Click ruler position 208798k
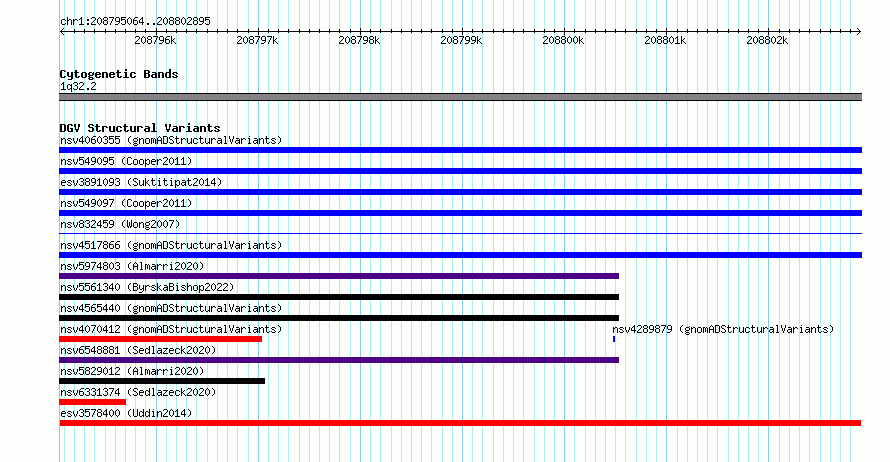890x462 pixels. (x=359, y=40)
